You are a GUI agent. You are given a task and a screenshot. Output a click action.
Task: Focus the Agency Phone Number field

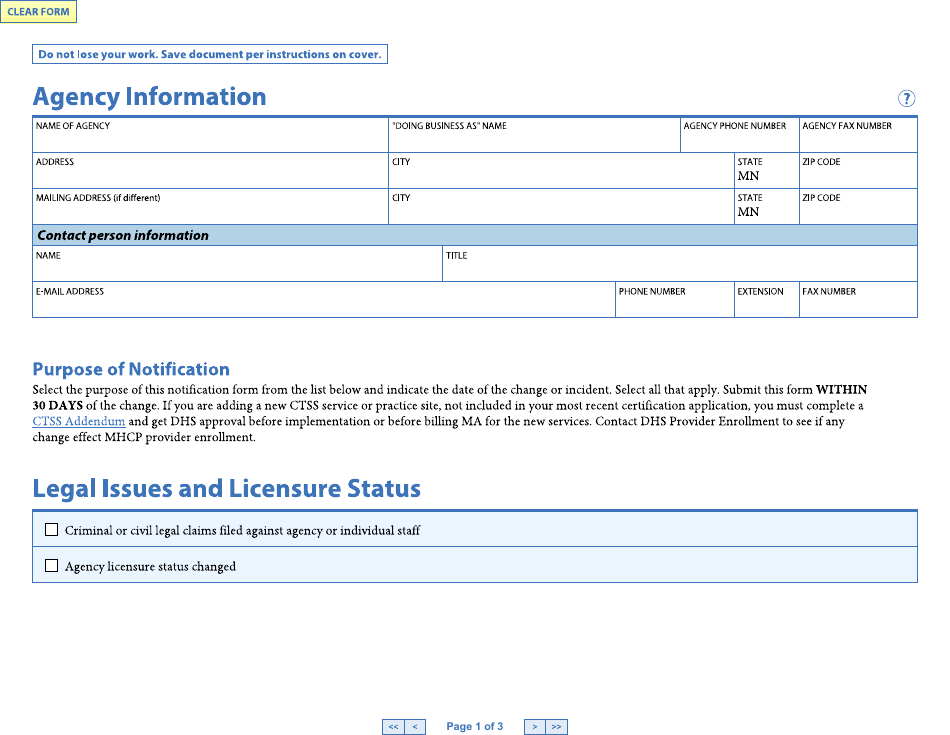click(x=739, y=141)
